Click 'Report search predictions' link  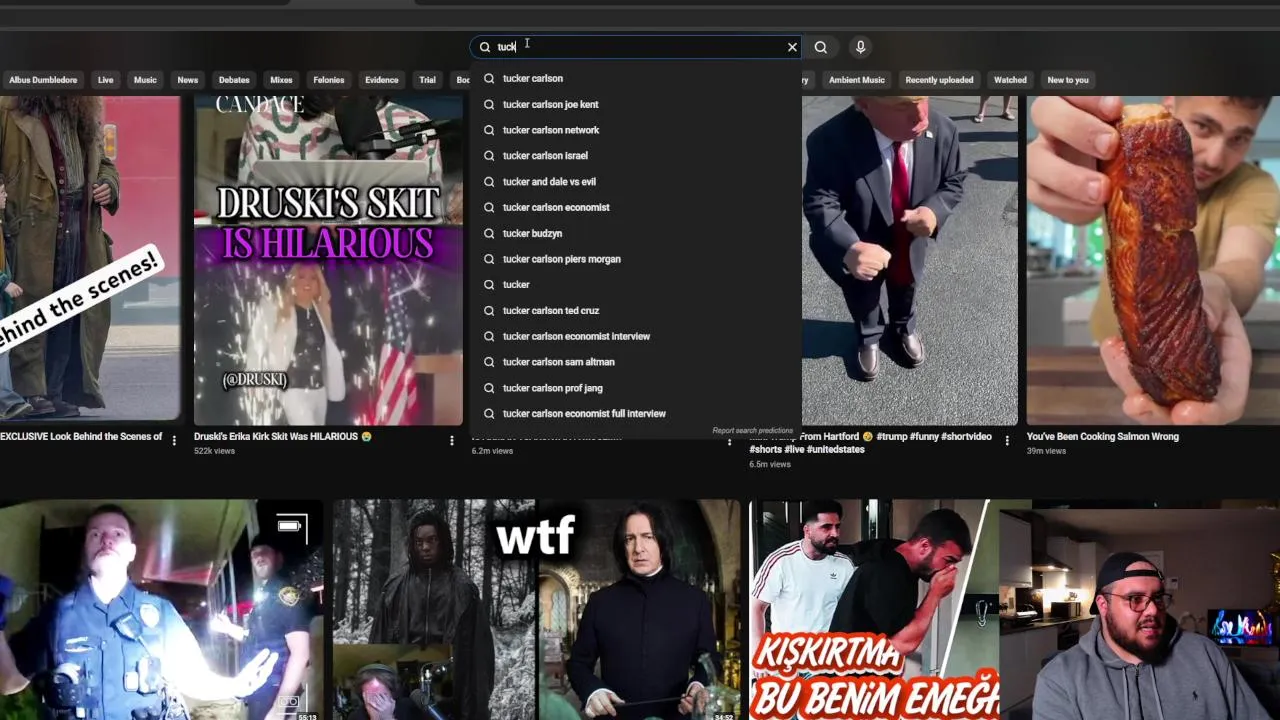point(752,431)
